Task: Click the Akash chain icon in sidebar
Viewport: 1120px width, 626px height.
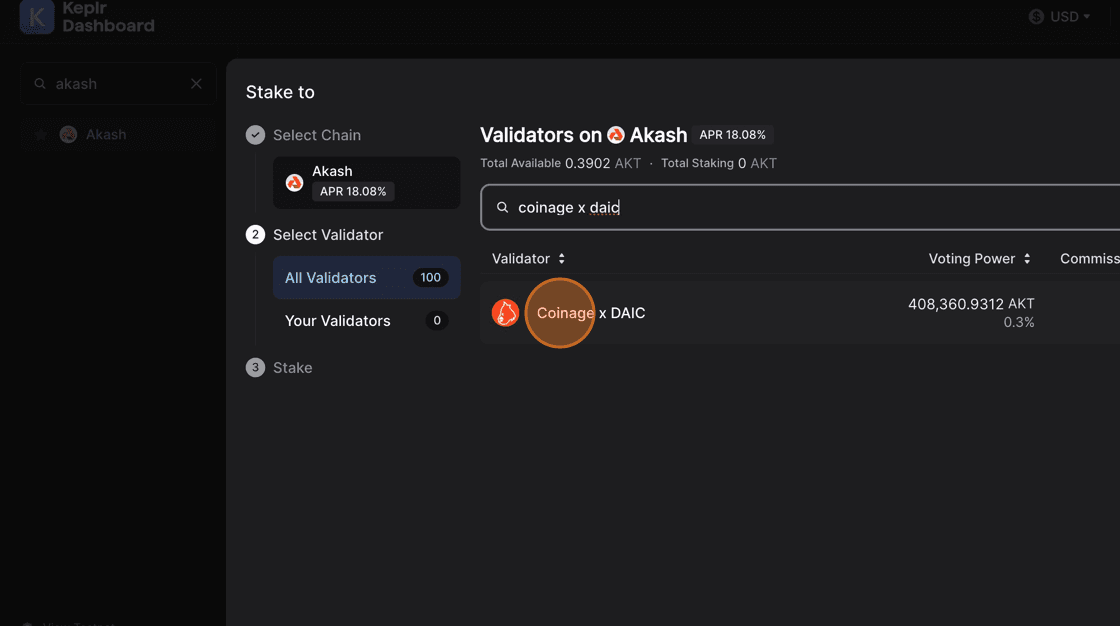Action: point(68,135)
